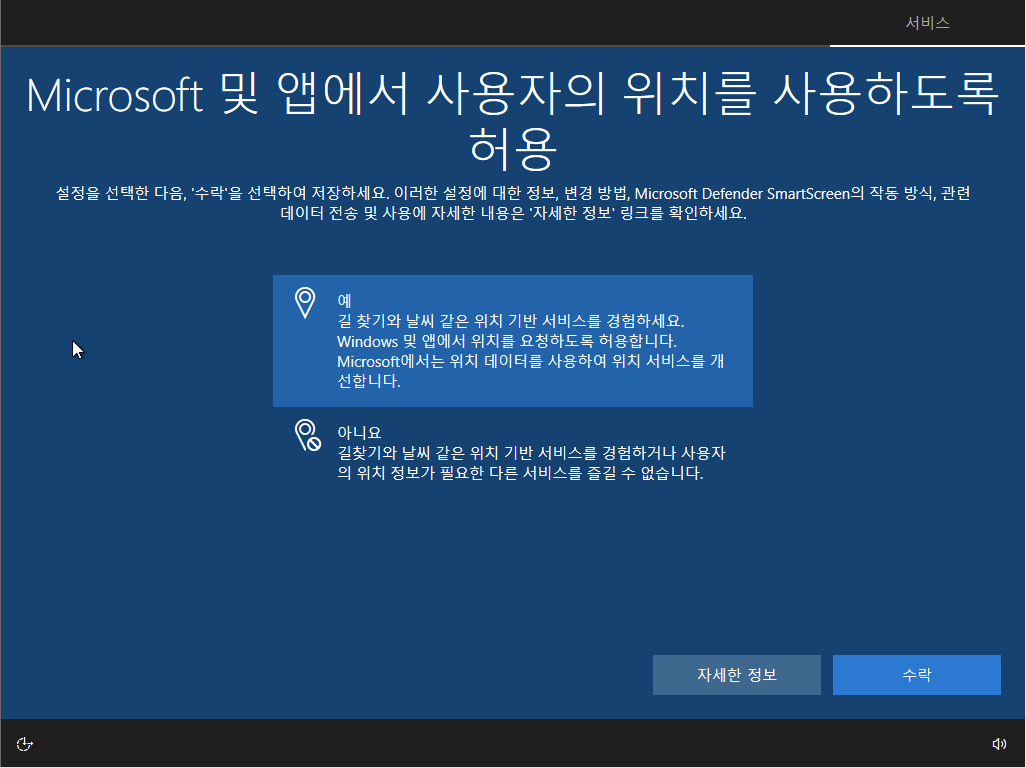Click the blocked location icon beside 아니요
This screenshot has height=768, width=1026.
pyautogui.click(x=308, y=435)
